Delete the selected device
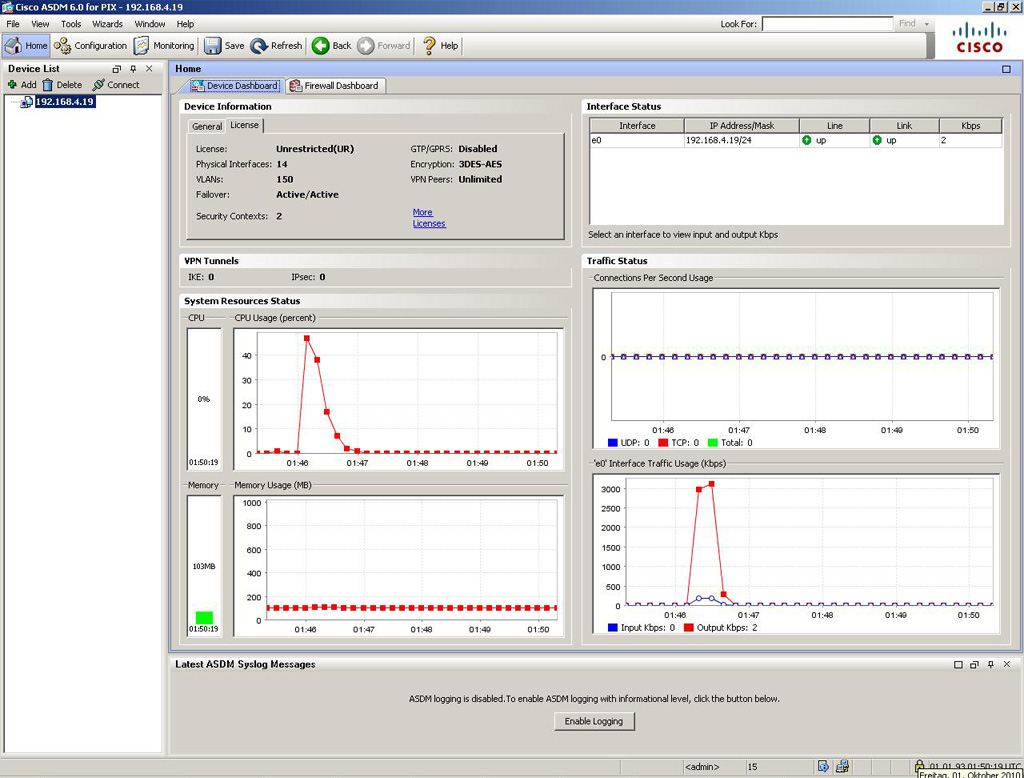1024x778 pixels. coord(62,85)
